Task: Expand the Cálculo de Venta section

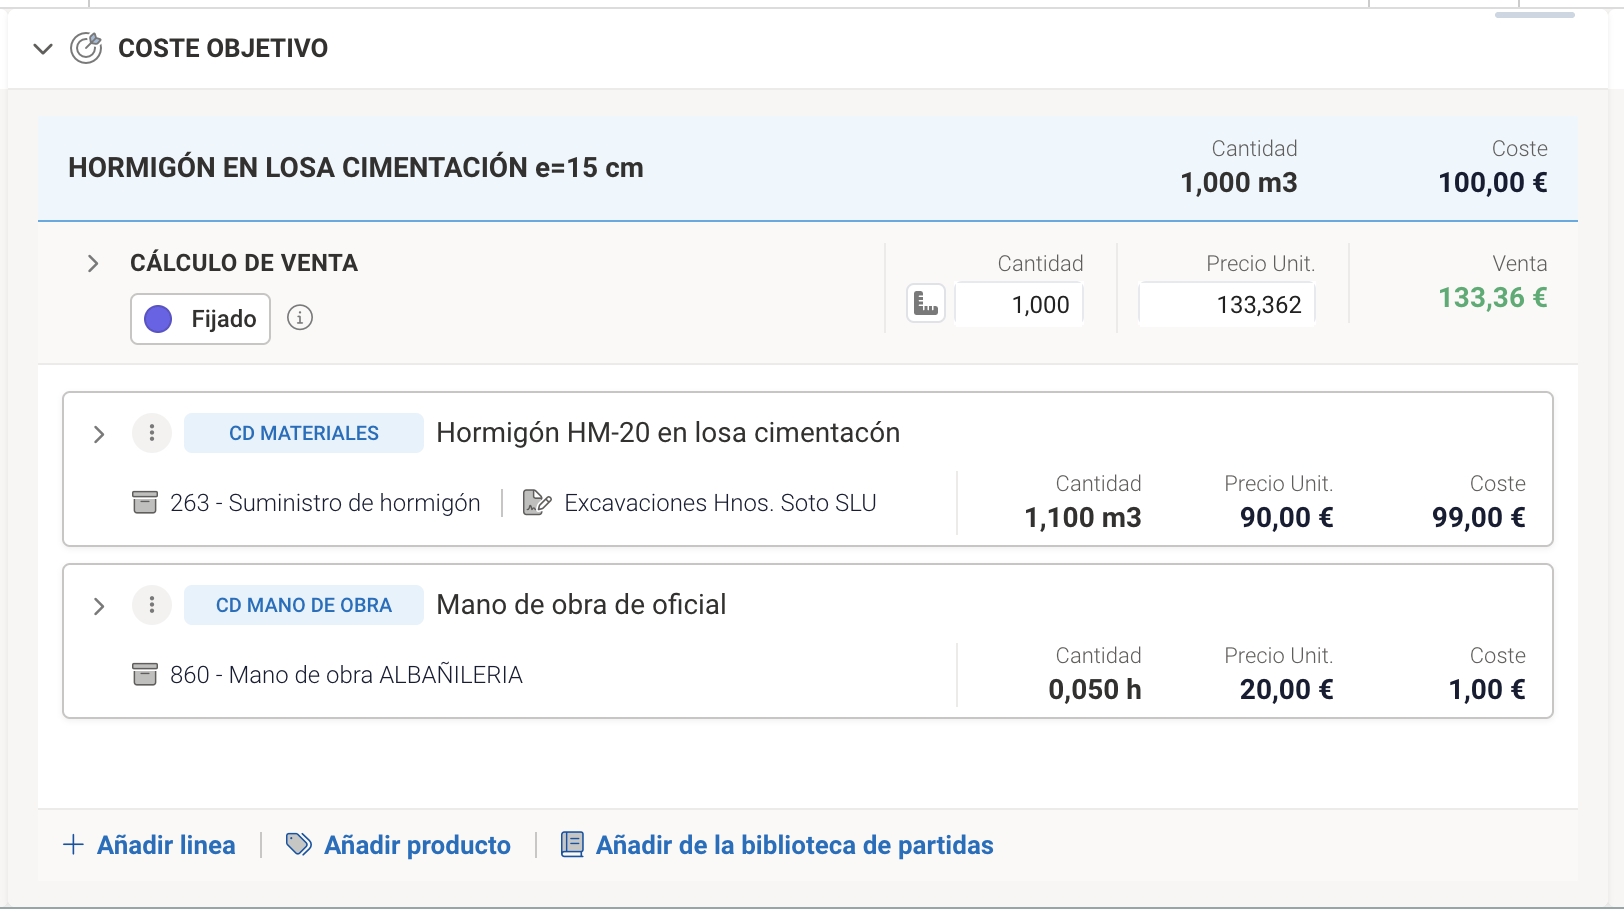Action: coord(93,264)
